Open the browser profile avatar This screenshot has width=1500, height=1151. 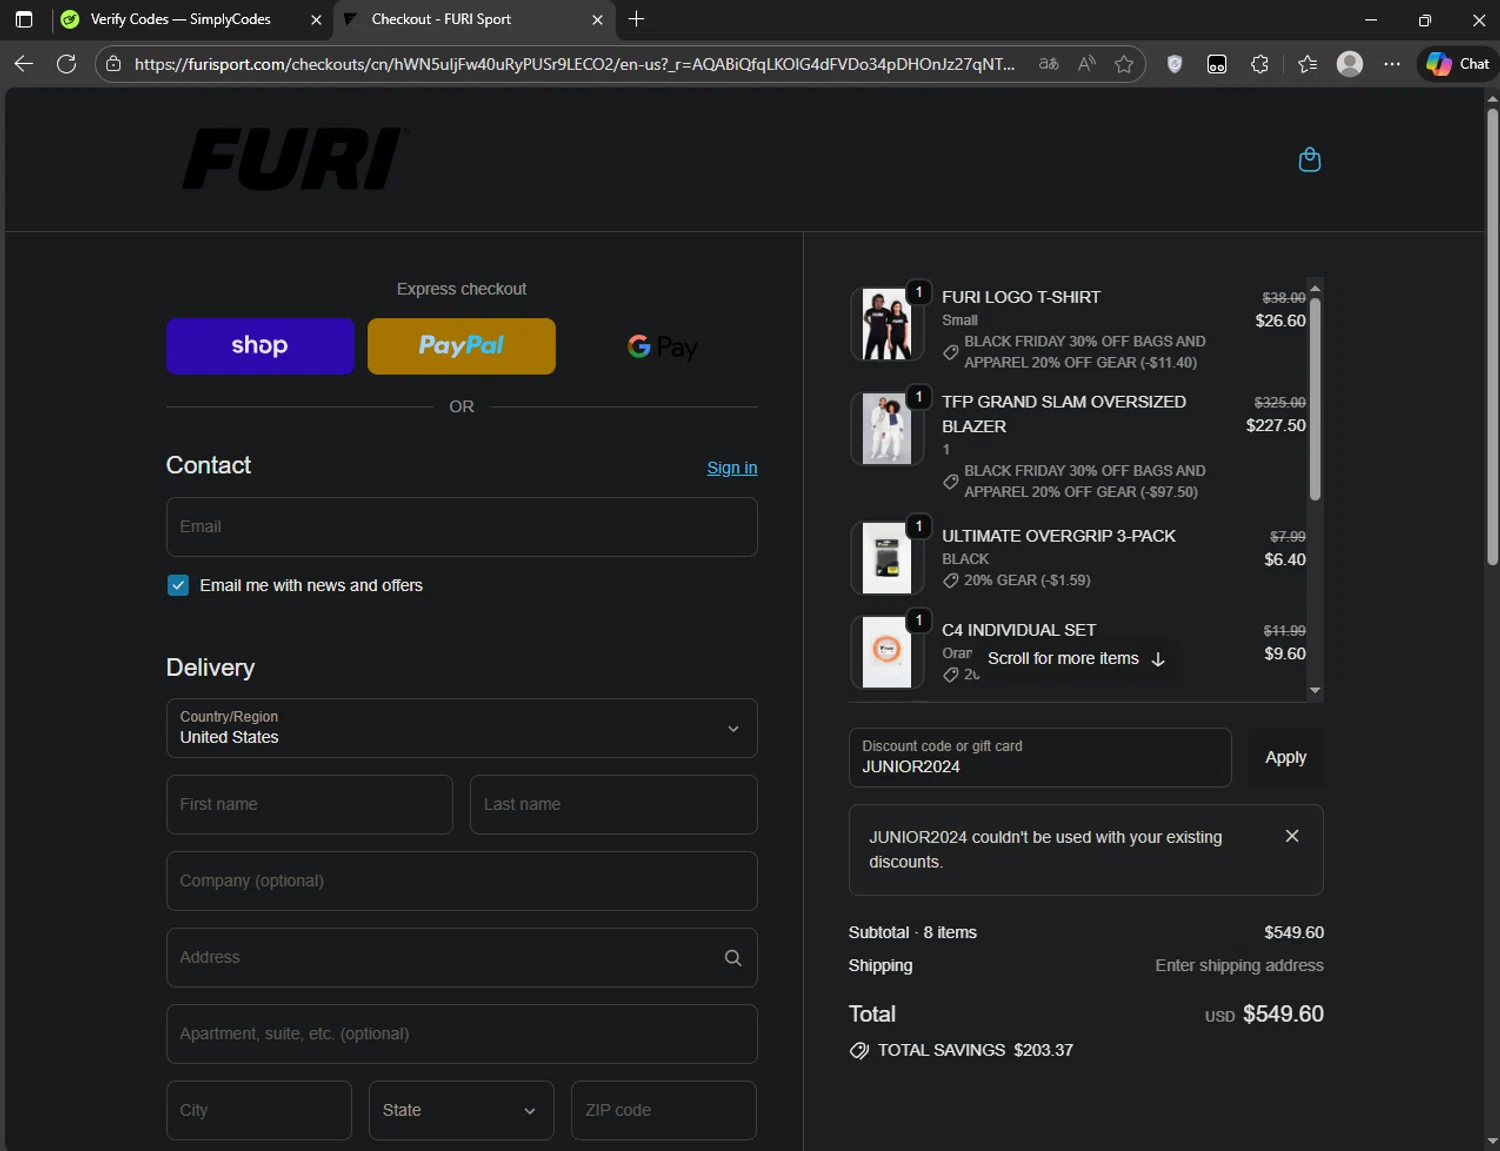tap(1350, 64)
